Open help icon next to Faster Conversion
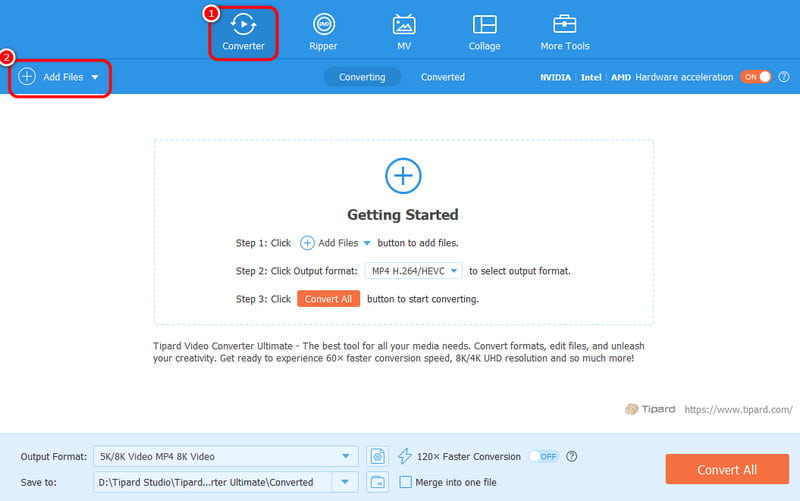Viewport: 800px width, 501px height. [x=572, y=456]
